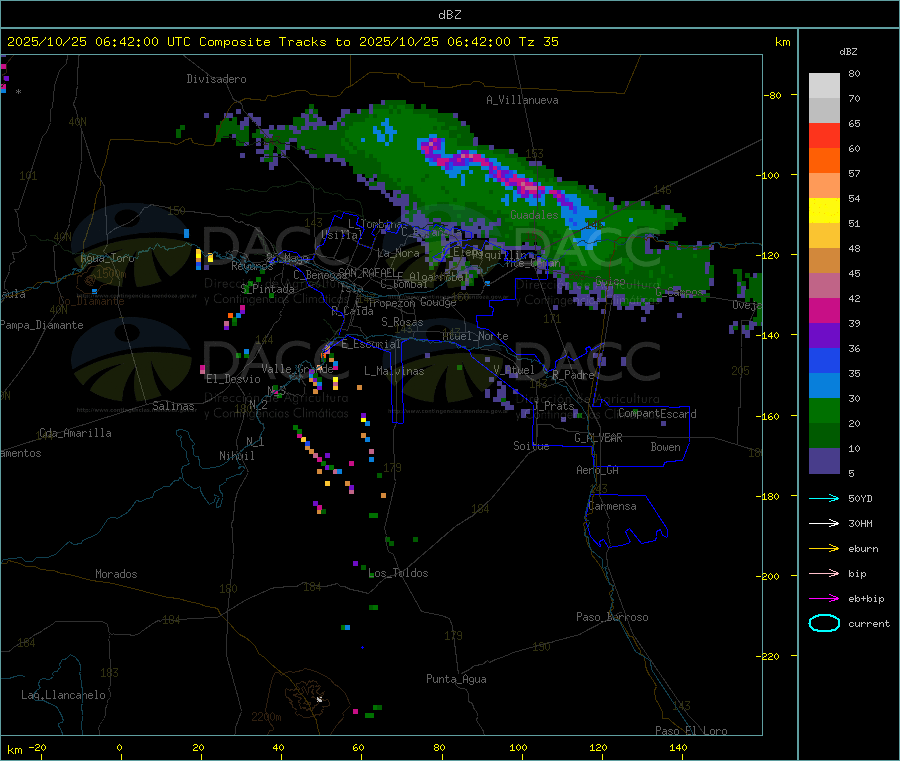This screenshot has width=900, height=761.
Task: Click the Paso_El_Loro map label
Action: pyautogui.click(x=691, y=731)
